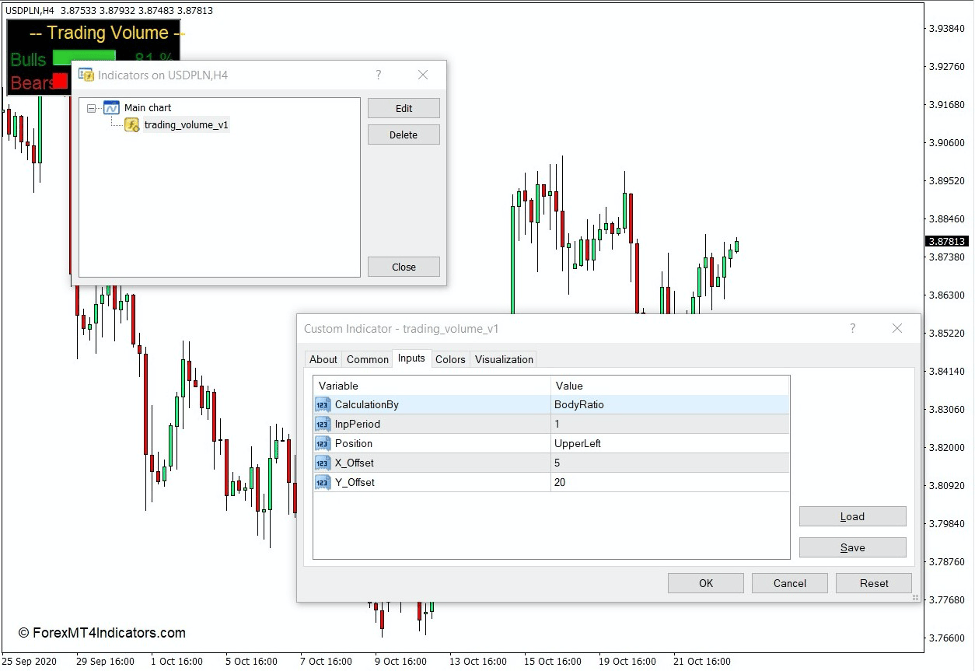977x672 pixels.
Task: Click the 123 icon beside Position variable
Action: [321, 443]
